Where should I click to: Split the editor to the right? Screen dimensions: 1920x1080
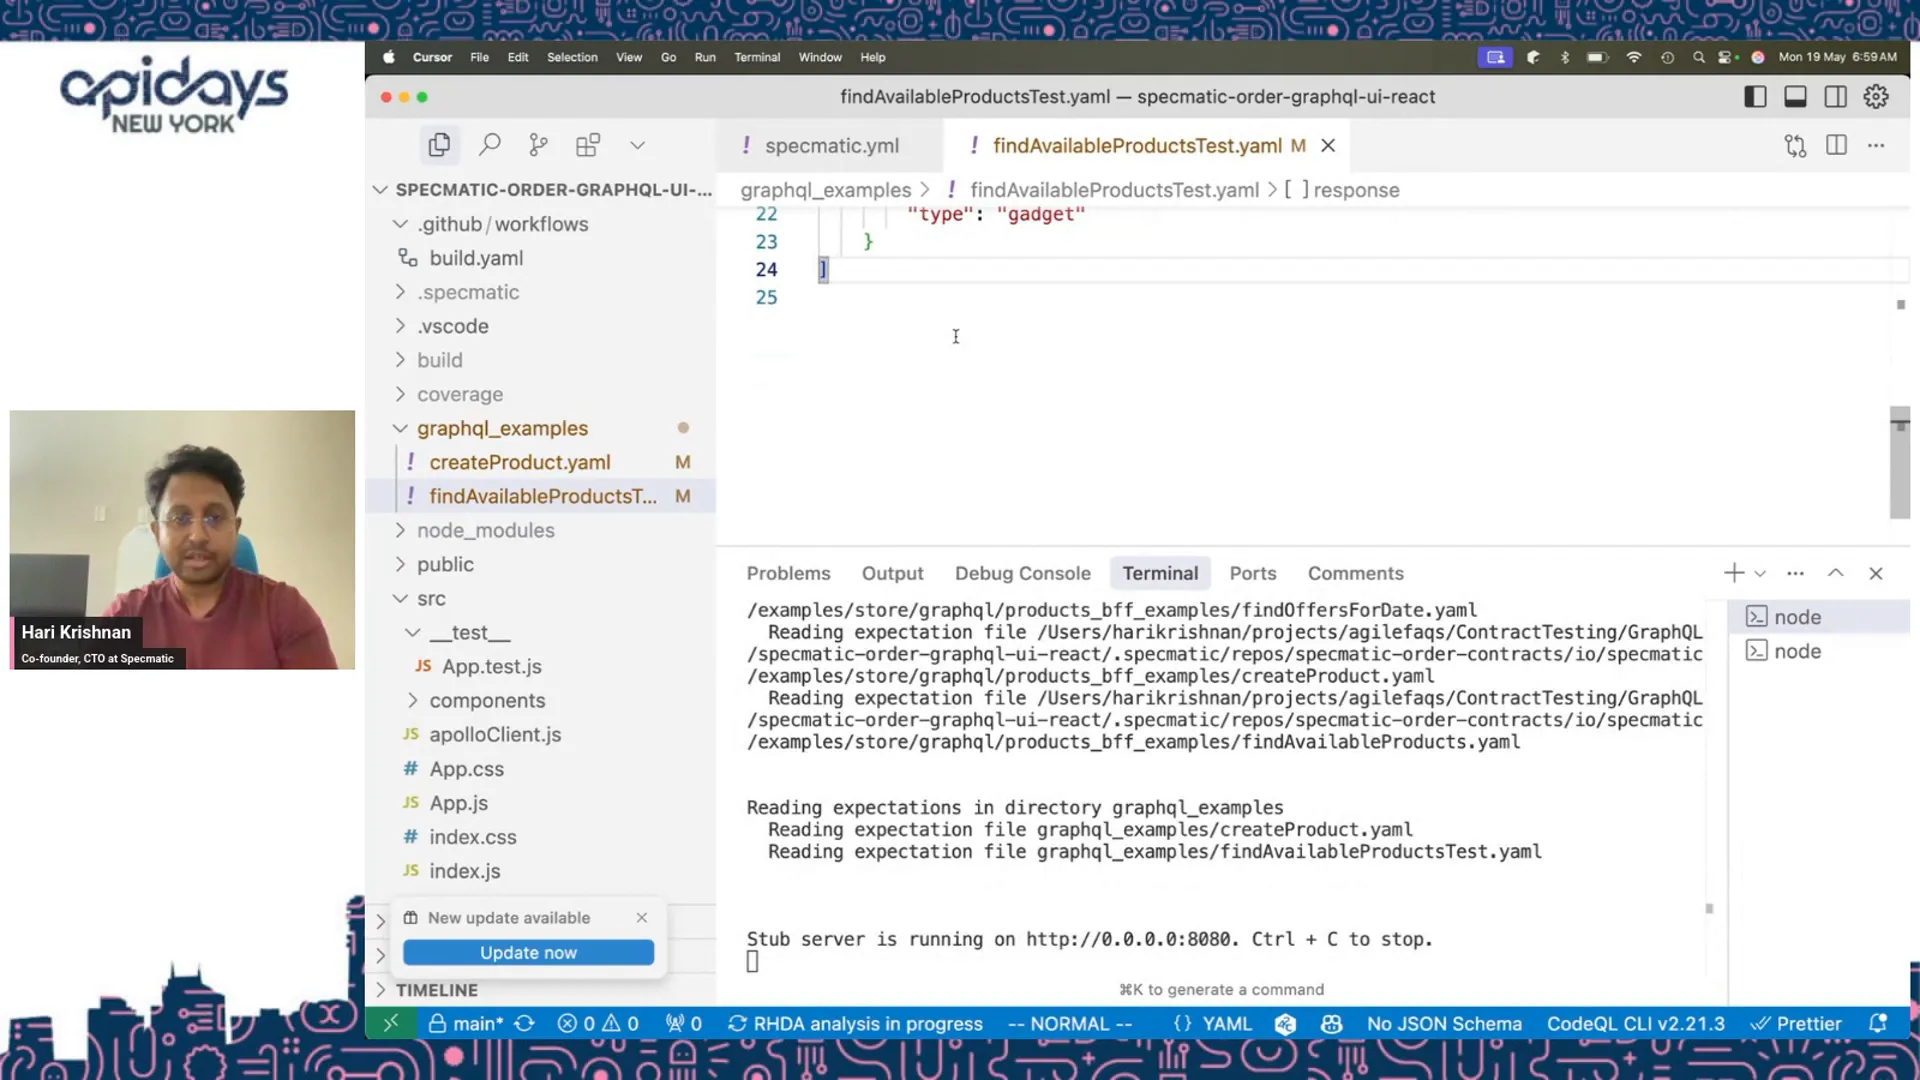pos(1836,145)
